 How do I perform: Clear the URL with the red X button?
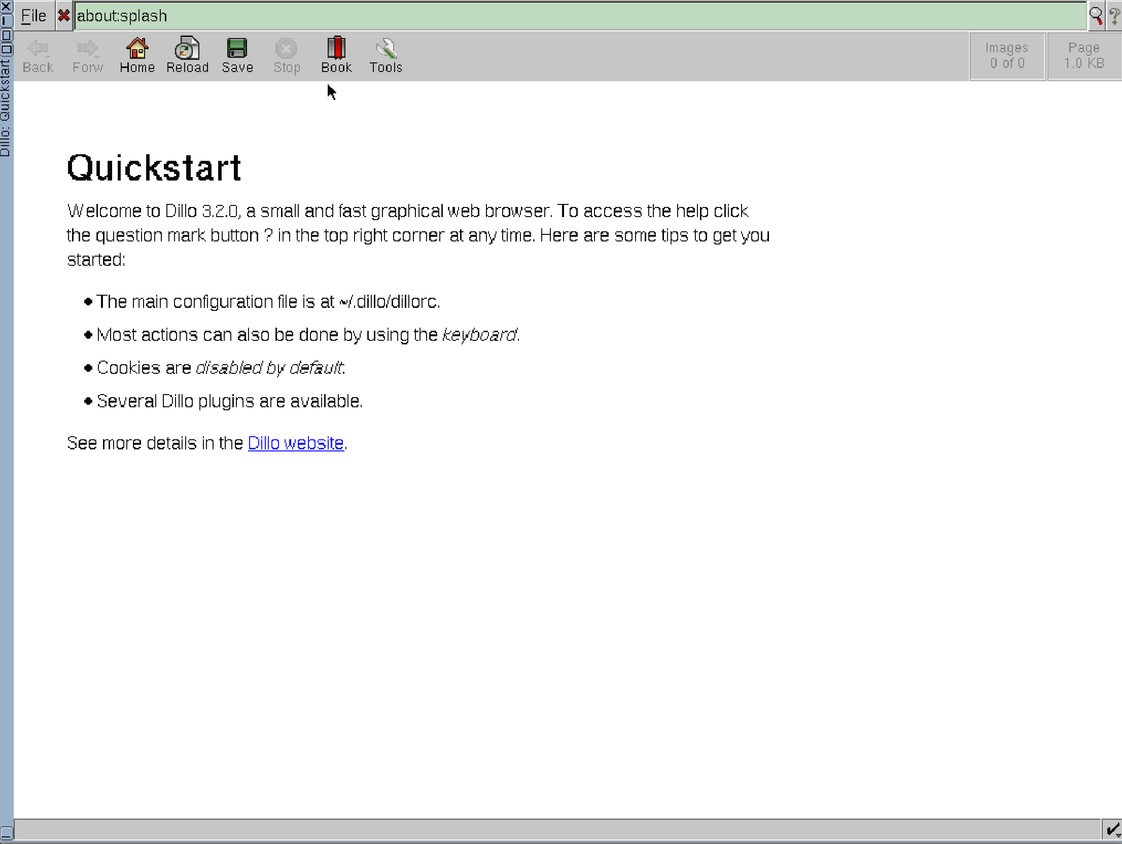tap(64, 16)
